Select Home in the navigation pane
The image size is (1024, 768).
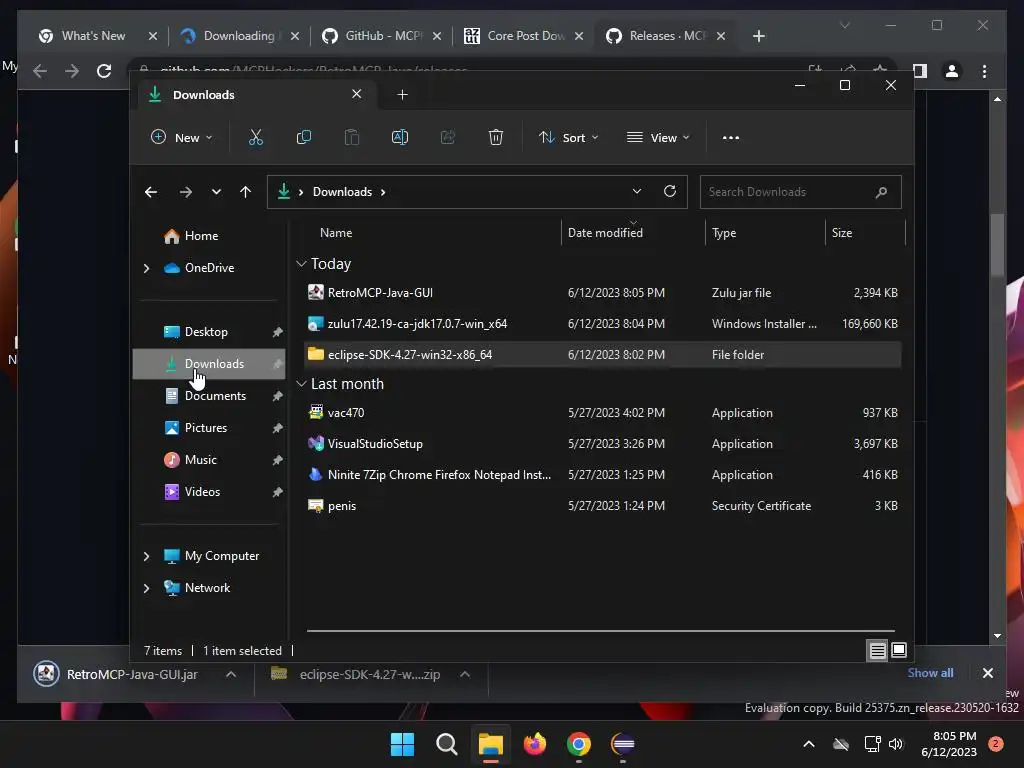coord(201,236)
